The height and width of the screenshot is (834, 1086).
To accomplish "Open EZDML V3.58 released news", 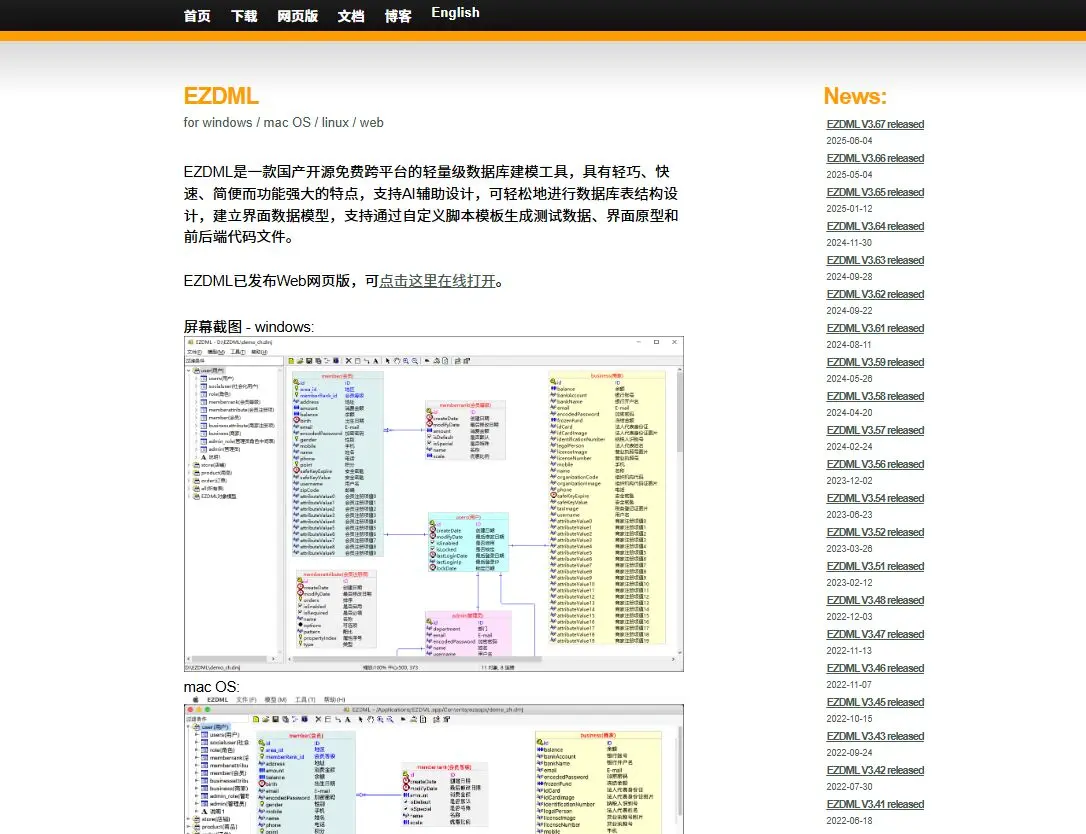I will [x=875, y=397].
